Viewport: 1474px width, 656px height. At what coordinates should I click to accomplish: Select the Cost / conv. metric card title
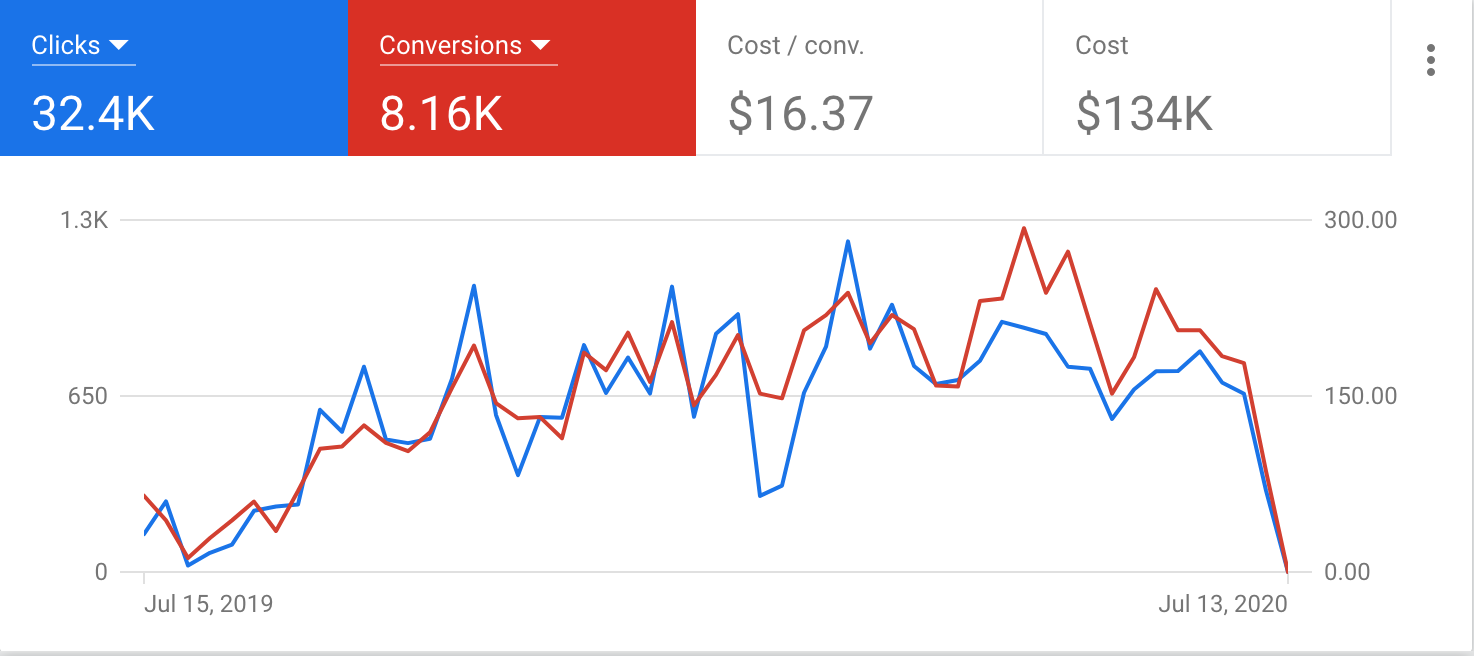[x=795, y=45]
